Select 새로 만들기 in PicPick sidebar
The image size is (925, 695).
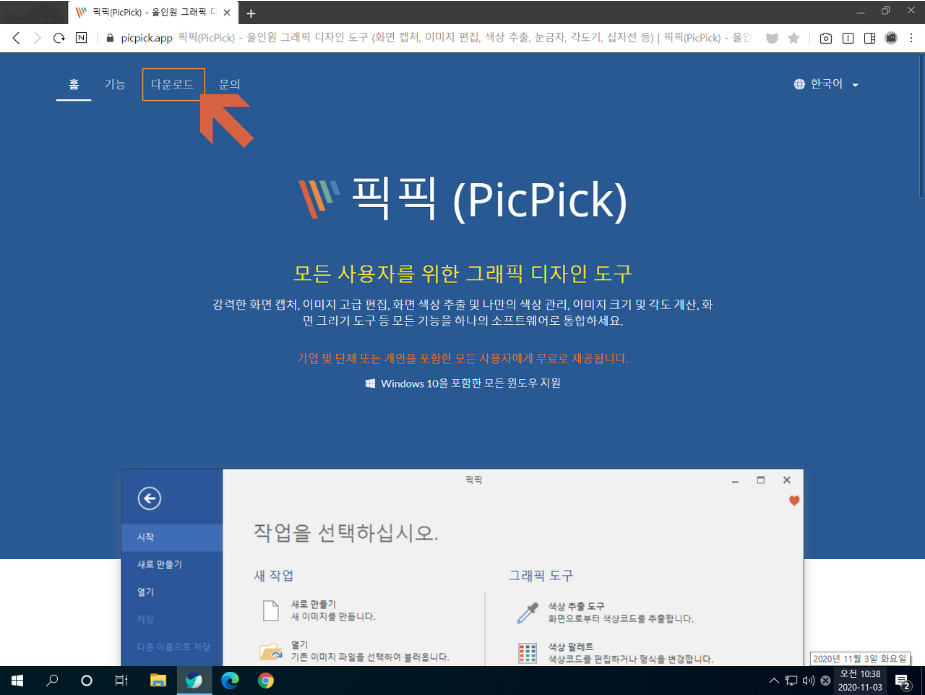pyautogui.click(x=172, y=565)
